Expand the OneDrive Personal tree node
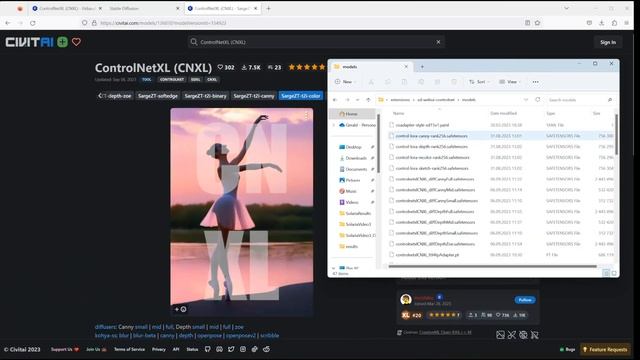This screenshot has width=640, height=360. pyautogui.click(x=334, y=125)
